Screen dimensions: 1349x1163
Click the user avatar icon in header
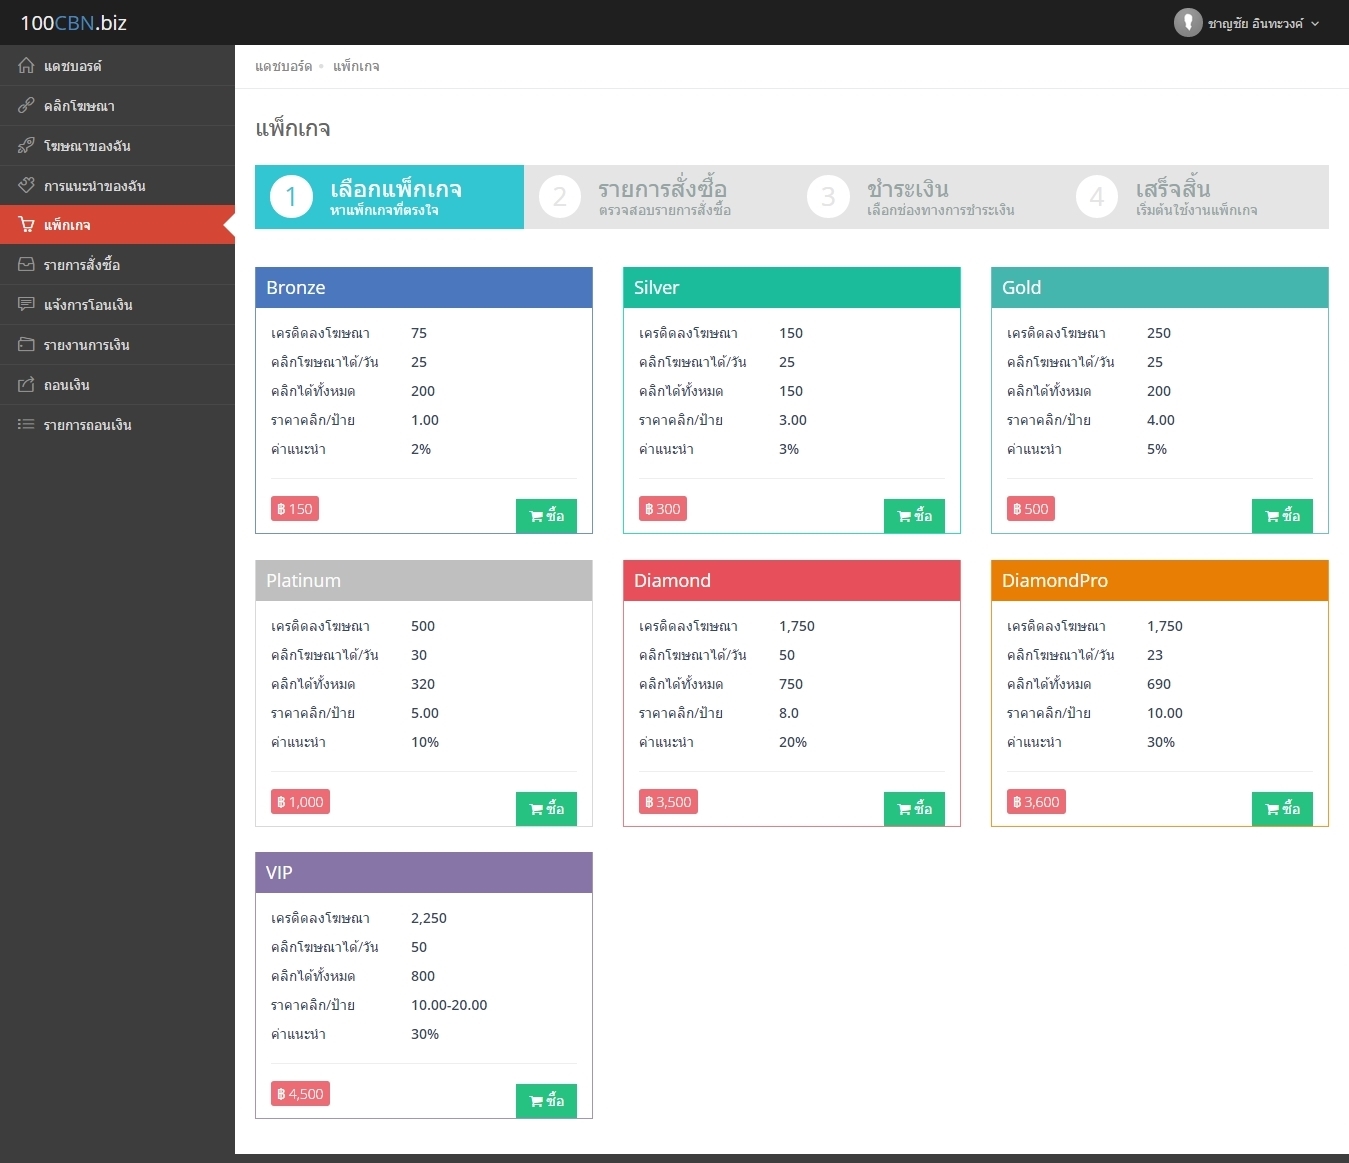(x=1188, y=22)
